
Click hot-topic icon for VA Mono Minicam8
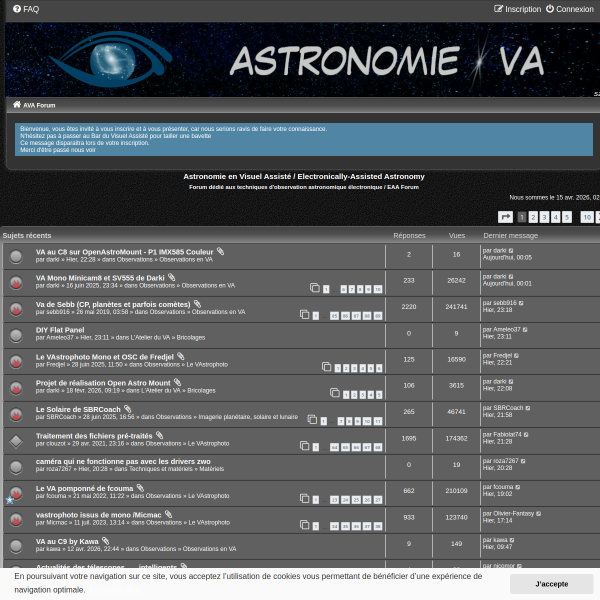pyautogui.click(x=16, y=282)
